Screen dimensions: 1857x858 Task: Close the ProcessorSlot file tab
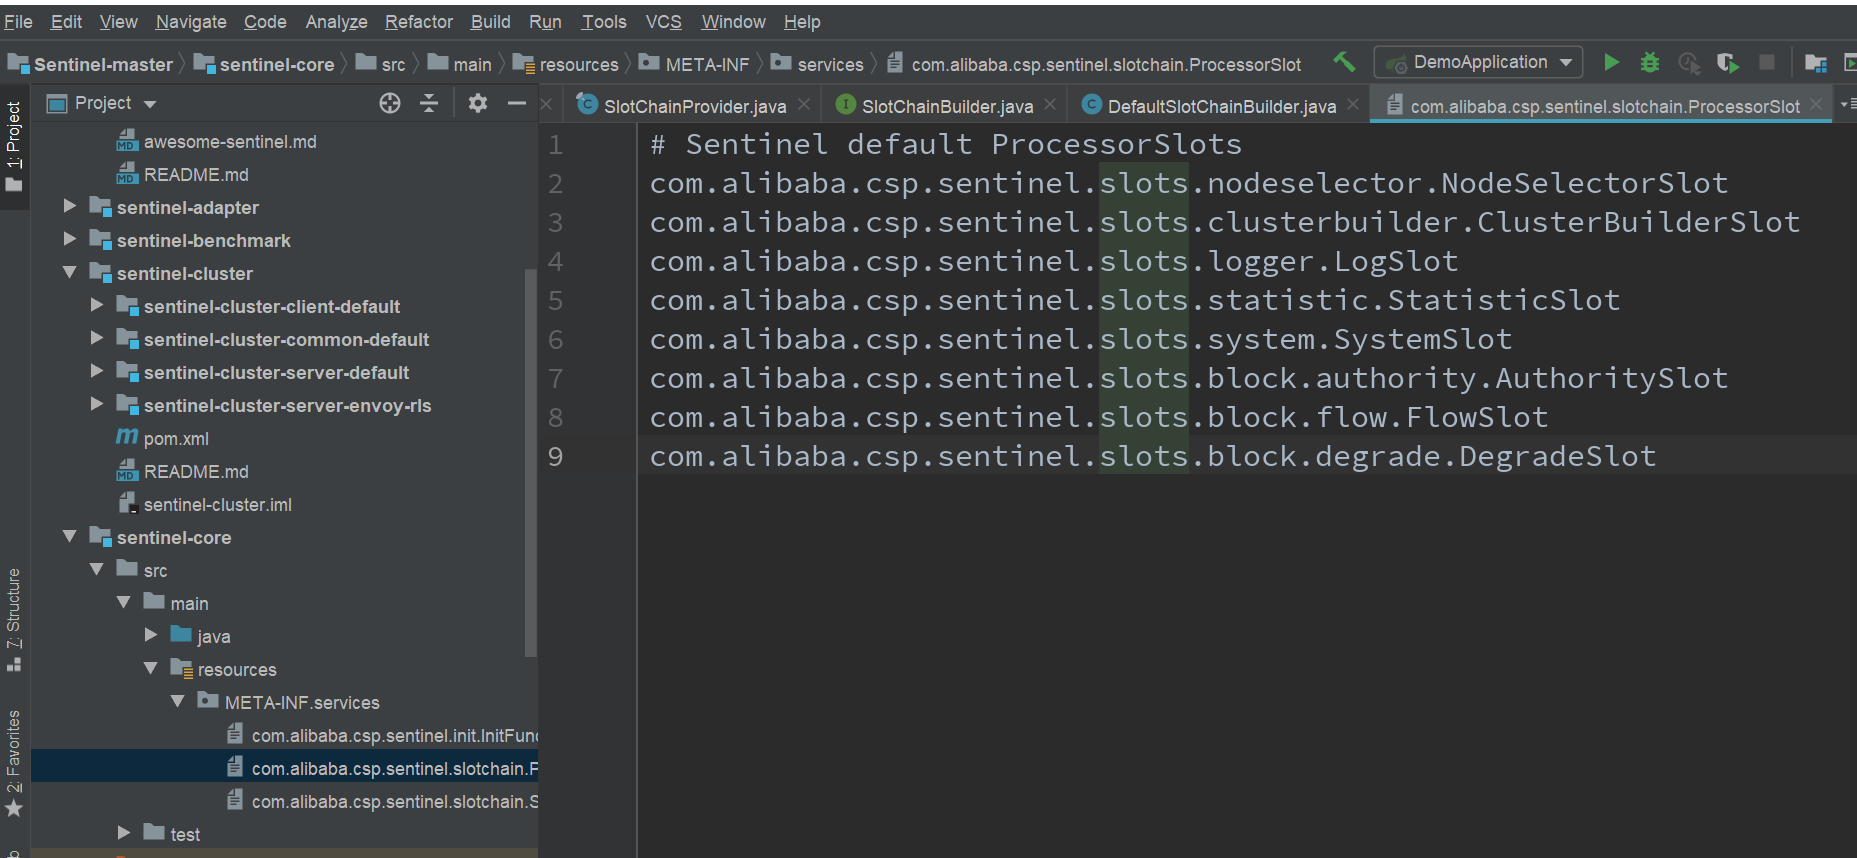click(x=1816, y=104)
